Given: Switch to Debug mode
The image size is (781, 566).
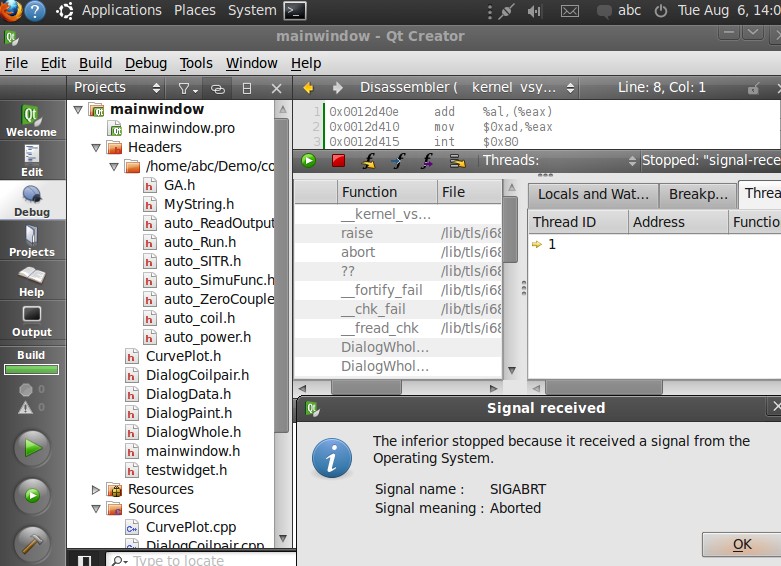Looking at the screenshot, I should (32, 200).
